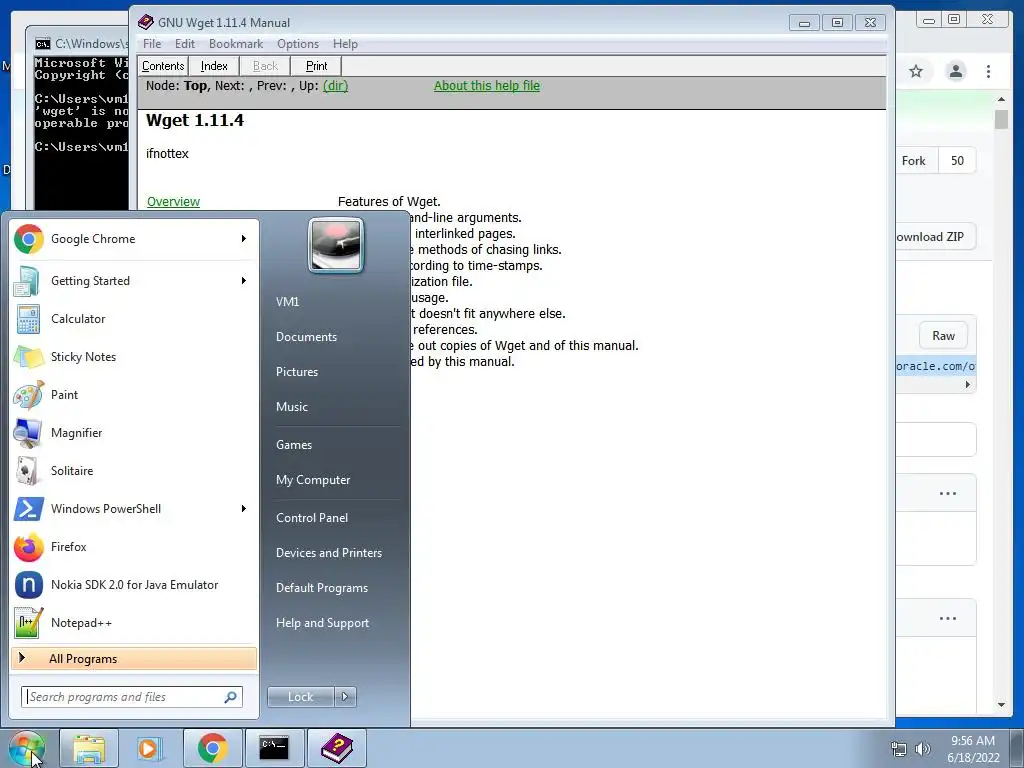Open Magnifier tool

click(131, 432)
